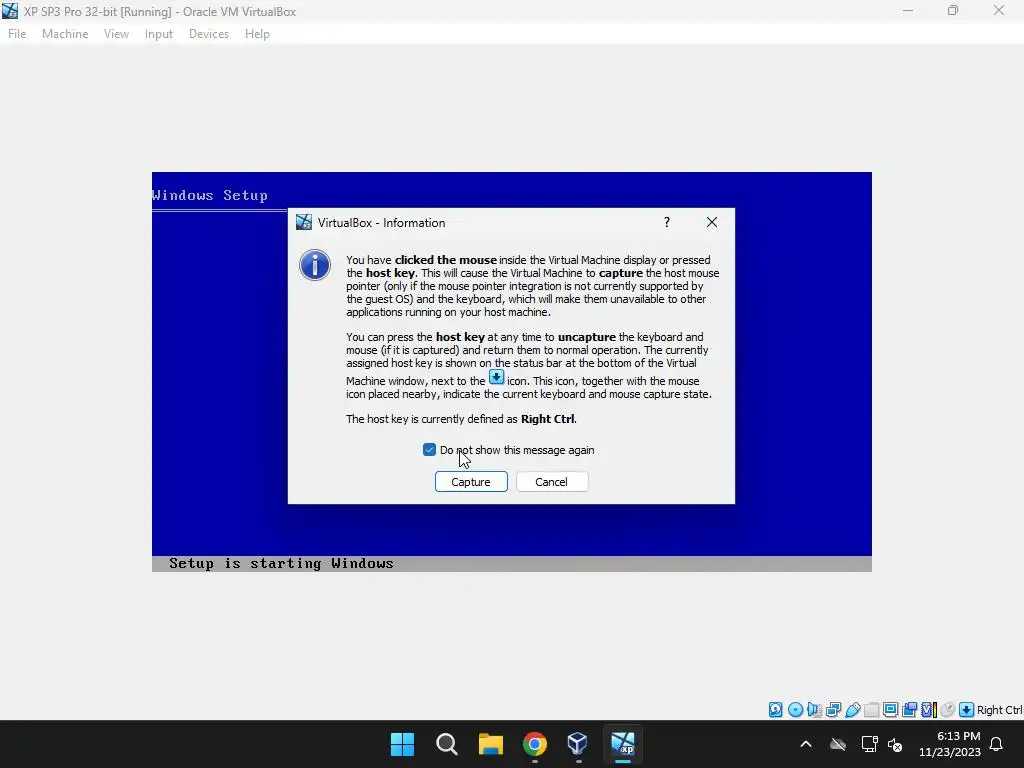Viewport: 1024px width, 768px height.
Task: Click the network tray icon
Action: pos(869,744)
